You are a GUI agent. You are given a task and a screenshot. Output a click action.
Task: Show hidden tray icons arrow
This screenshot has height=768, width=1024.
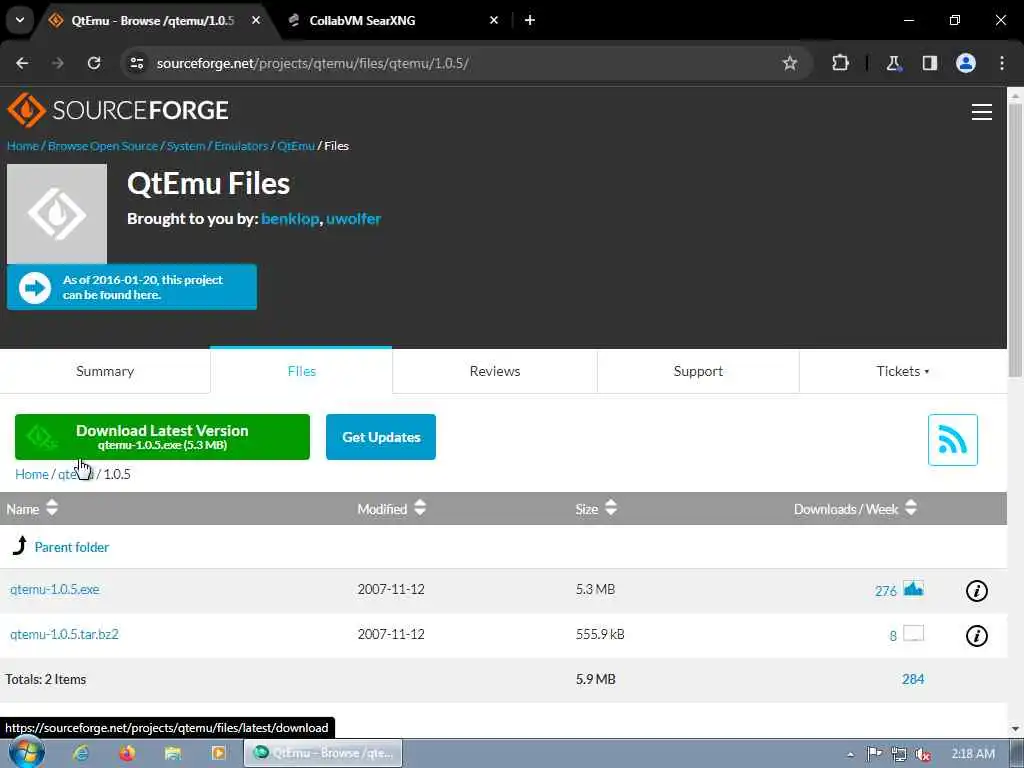[x=850, y=754]
